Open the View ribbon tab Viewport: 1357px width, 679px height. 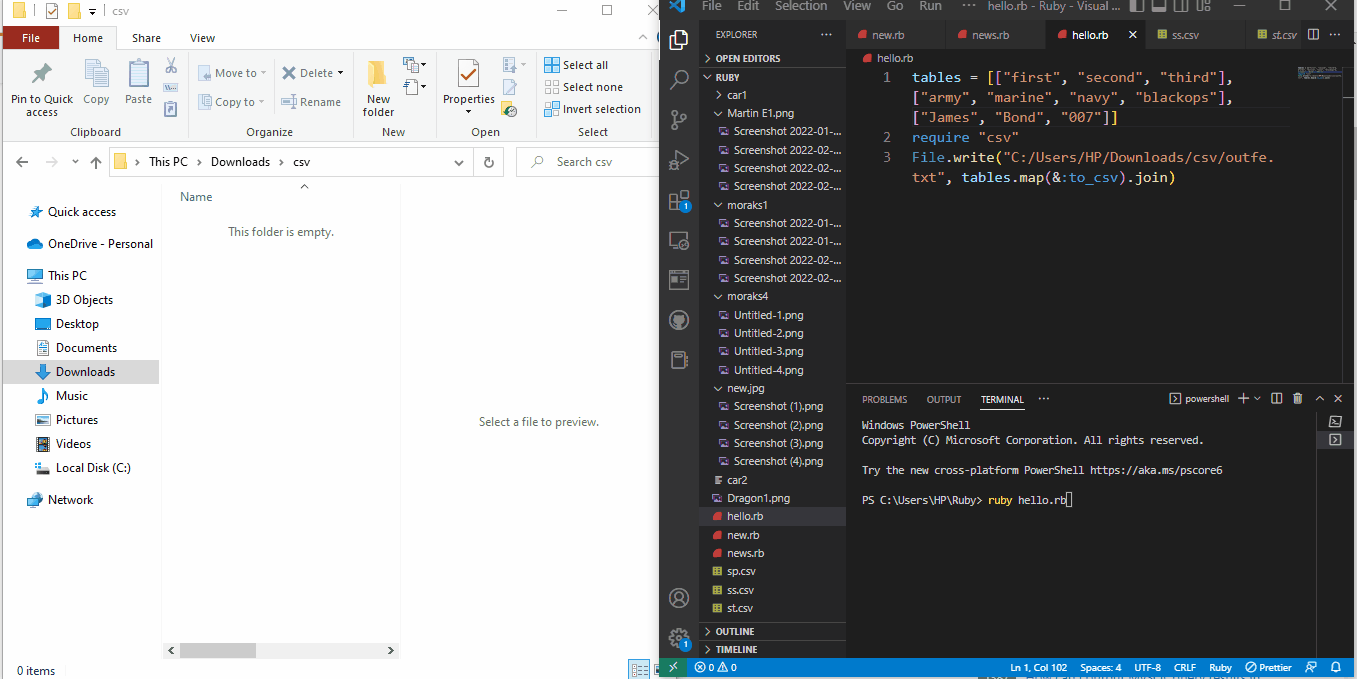[x=202, y=38]
